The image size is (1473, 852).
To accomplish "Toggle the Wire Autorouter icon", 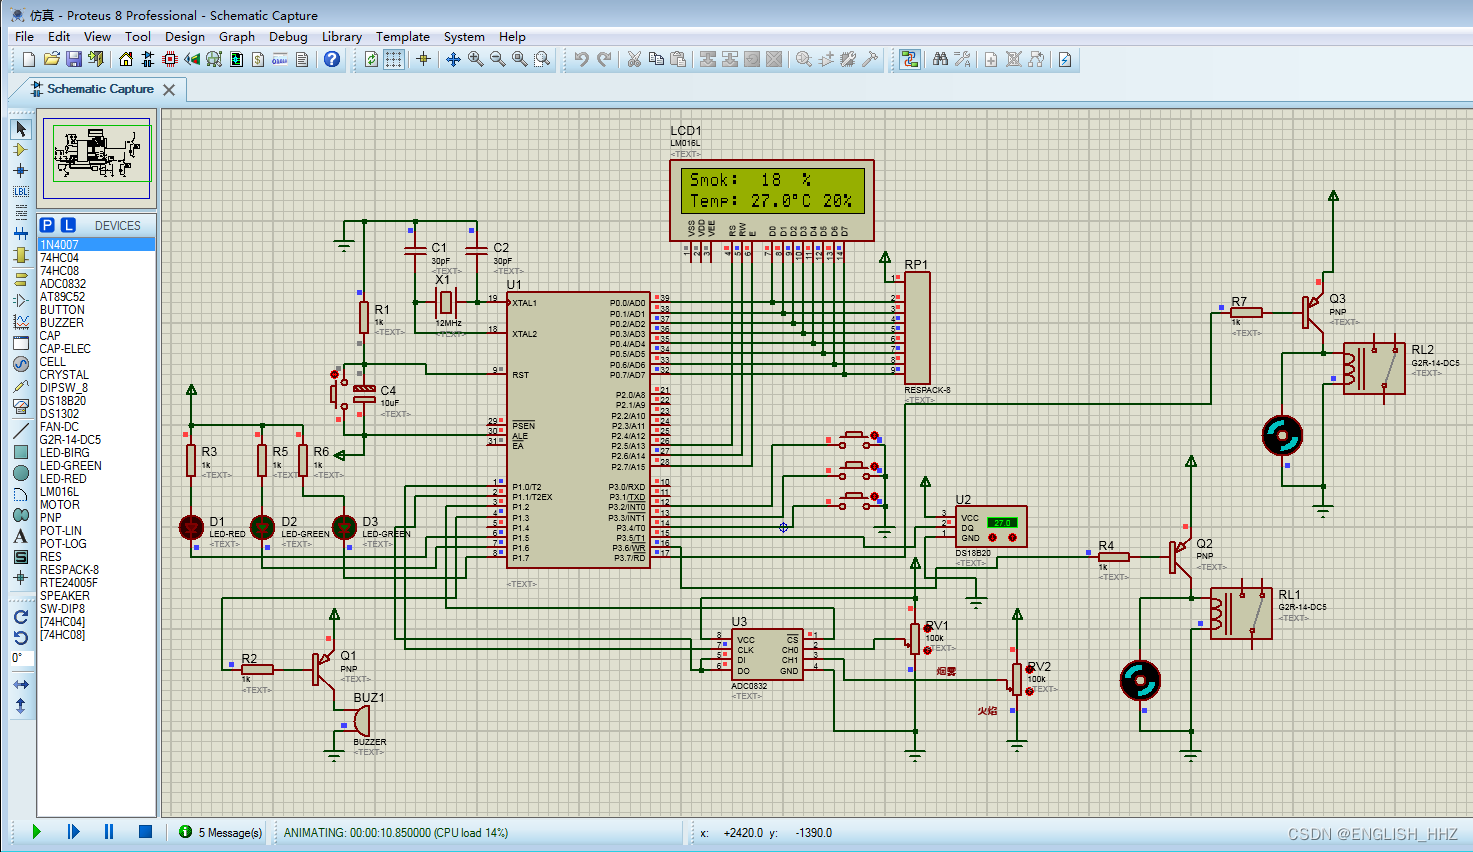I will [909, 60].
